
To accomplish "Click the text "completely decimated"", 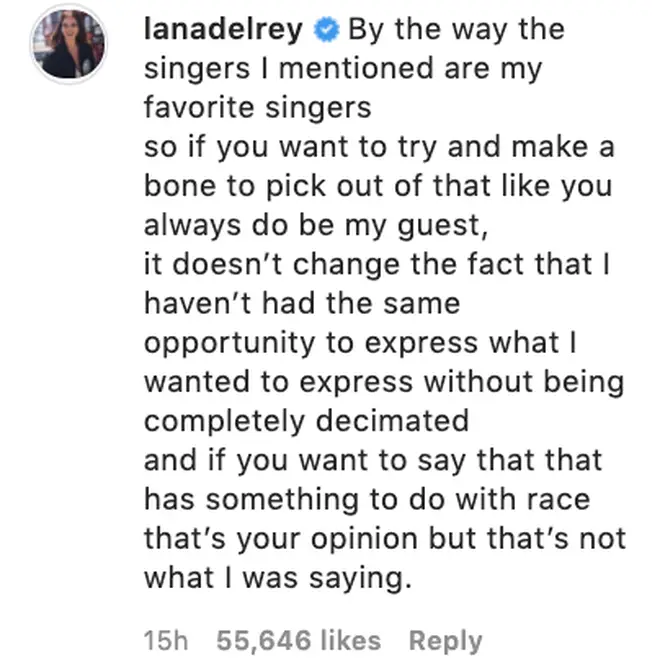I will tap(307, 421).
